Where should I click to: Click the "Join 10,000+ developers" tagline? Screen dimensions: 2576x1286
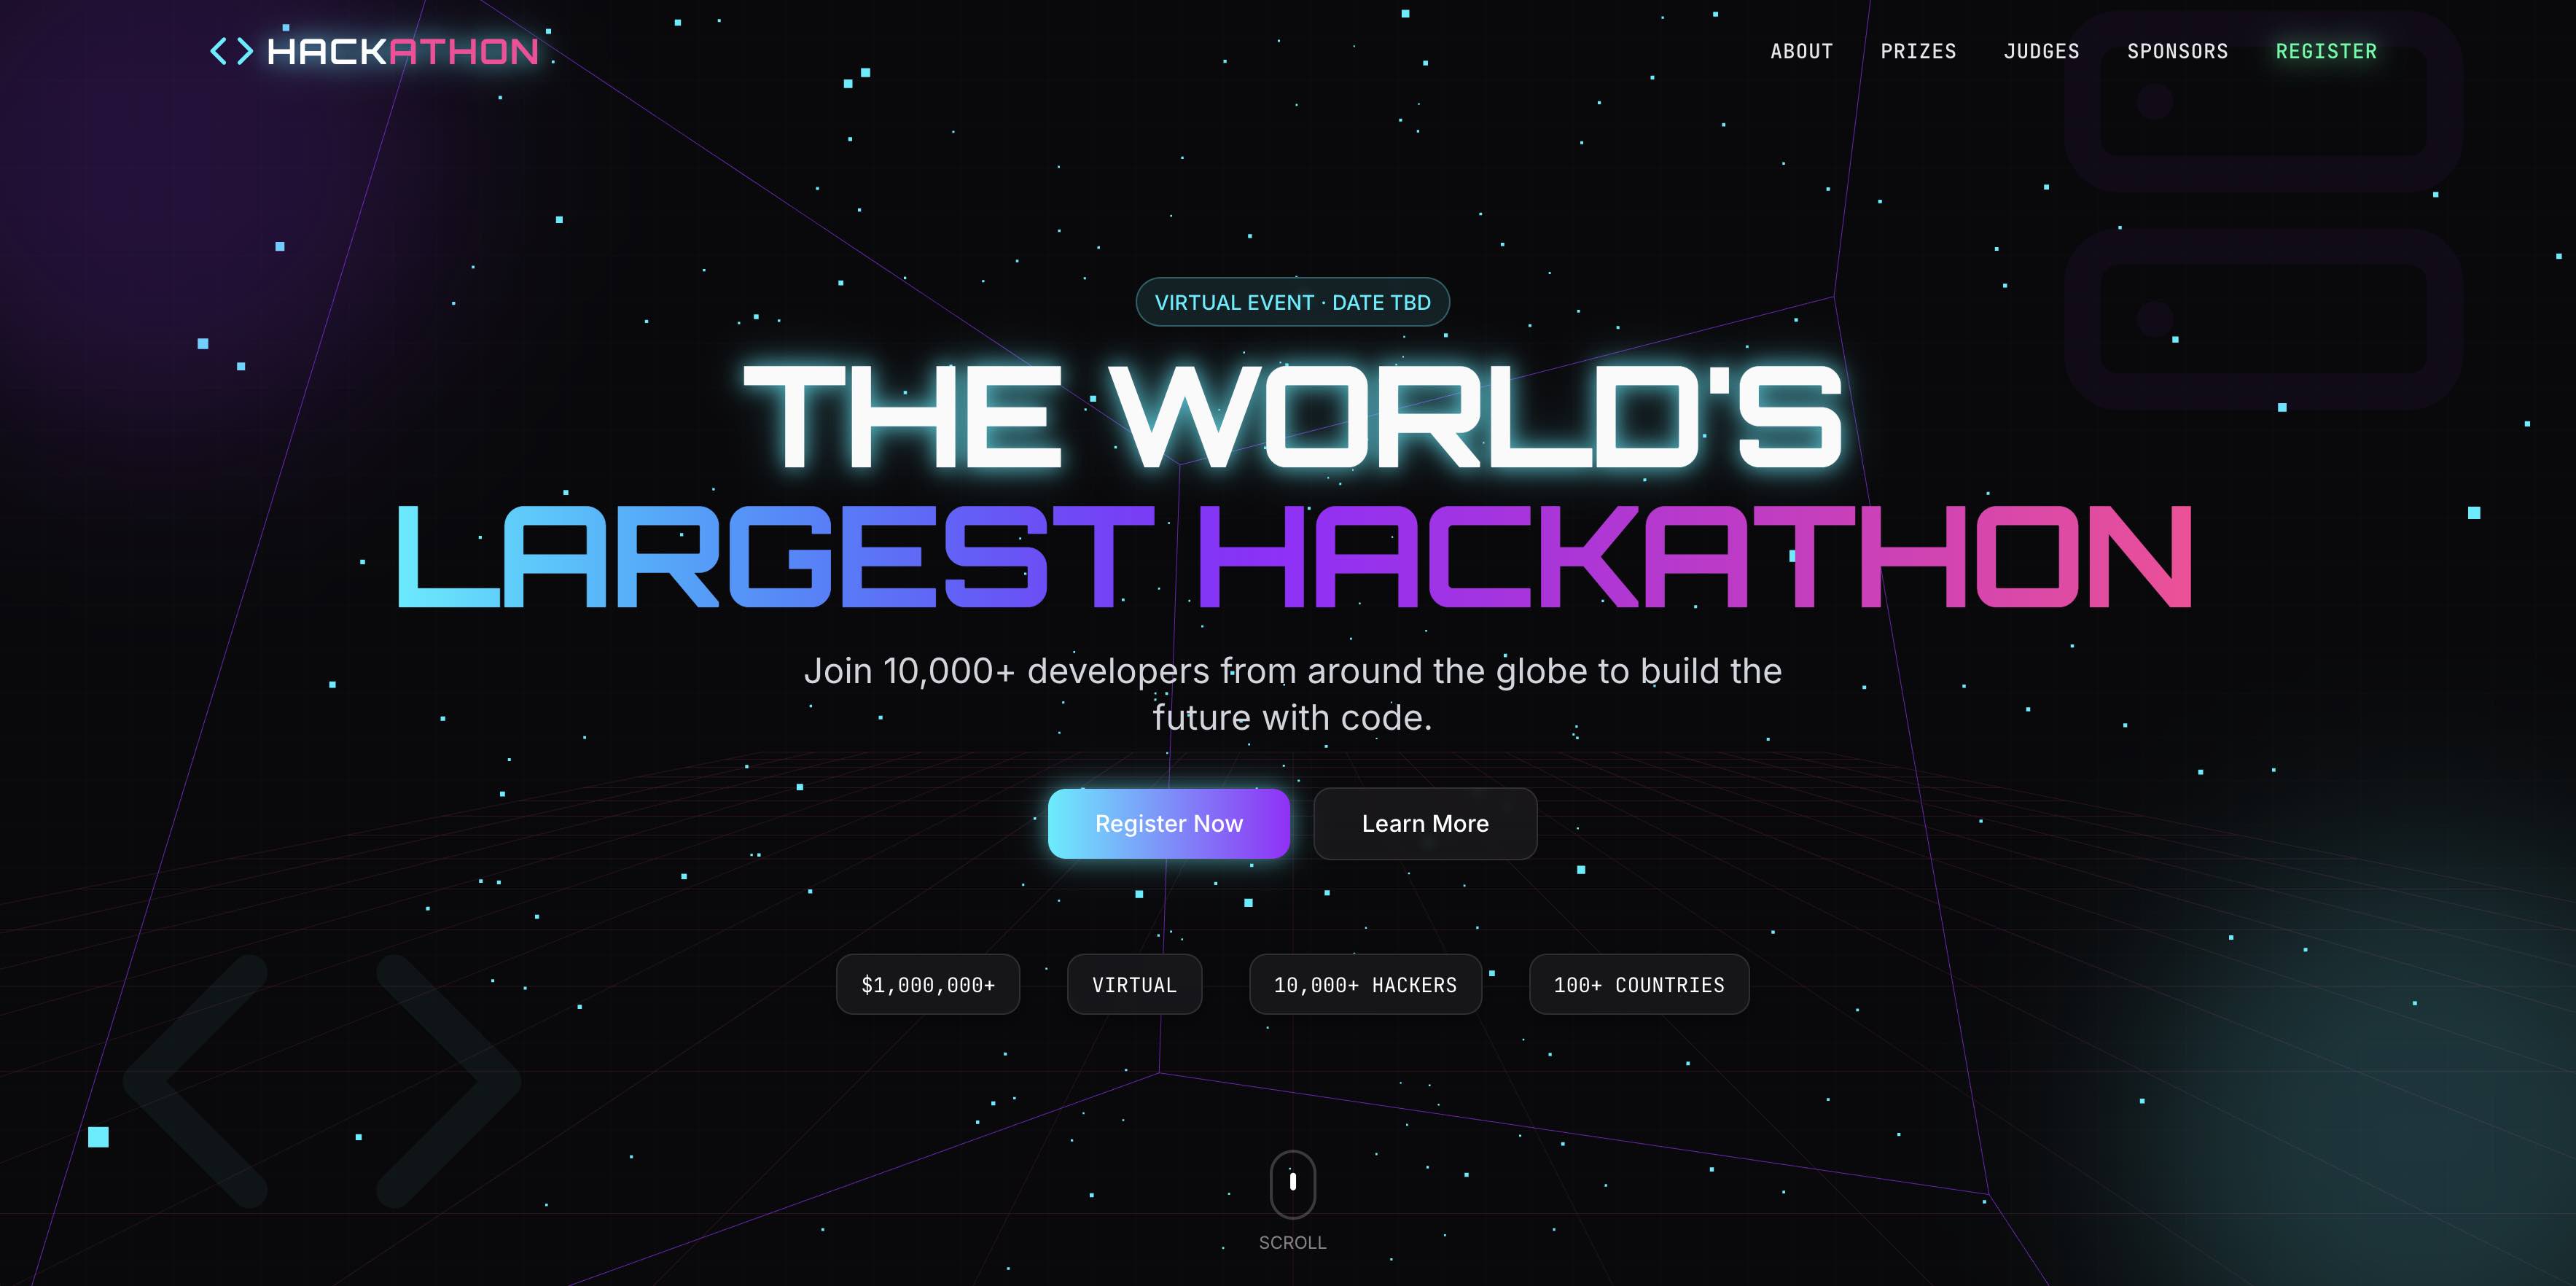[x=1292, y=694]
